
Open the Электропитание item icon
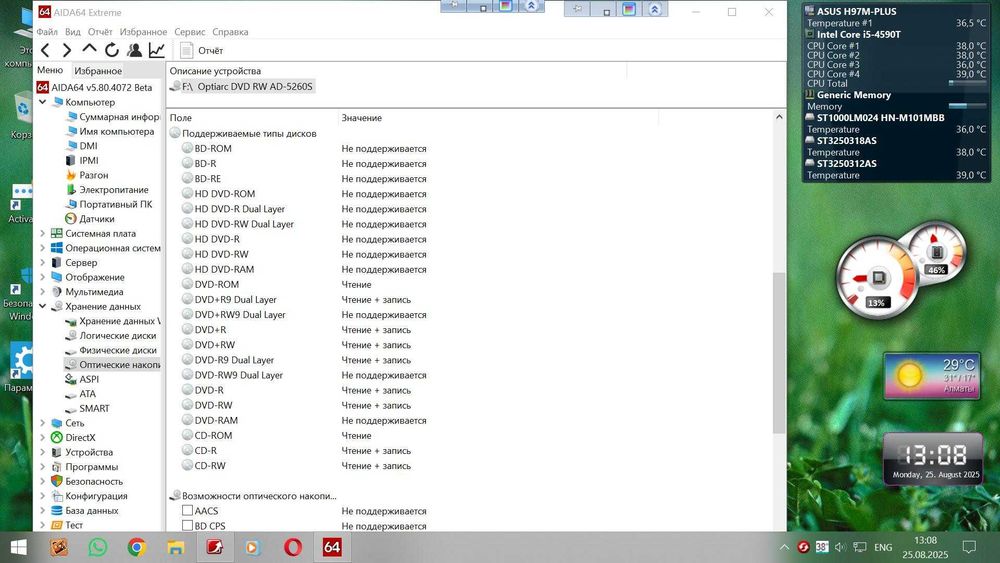tap(71, 190)
